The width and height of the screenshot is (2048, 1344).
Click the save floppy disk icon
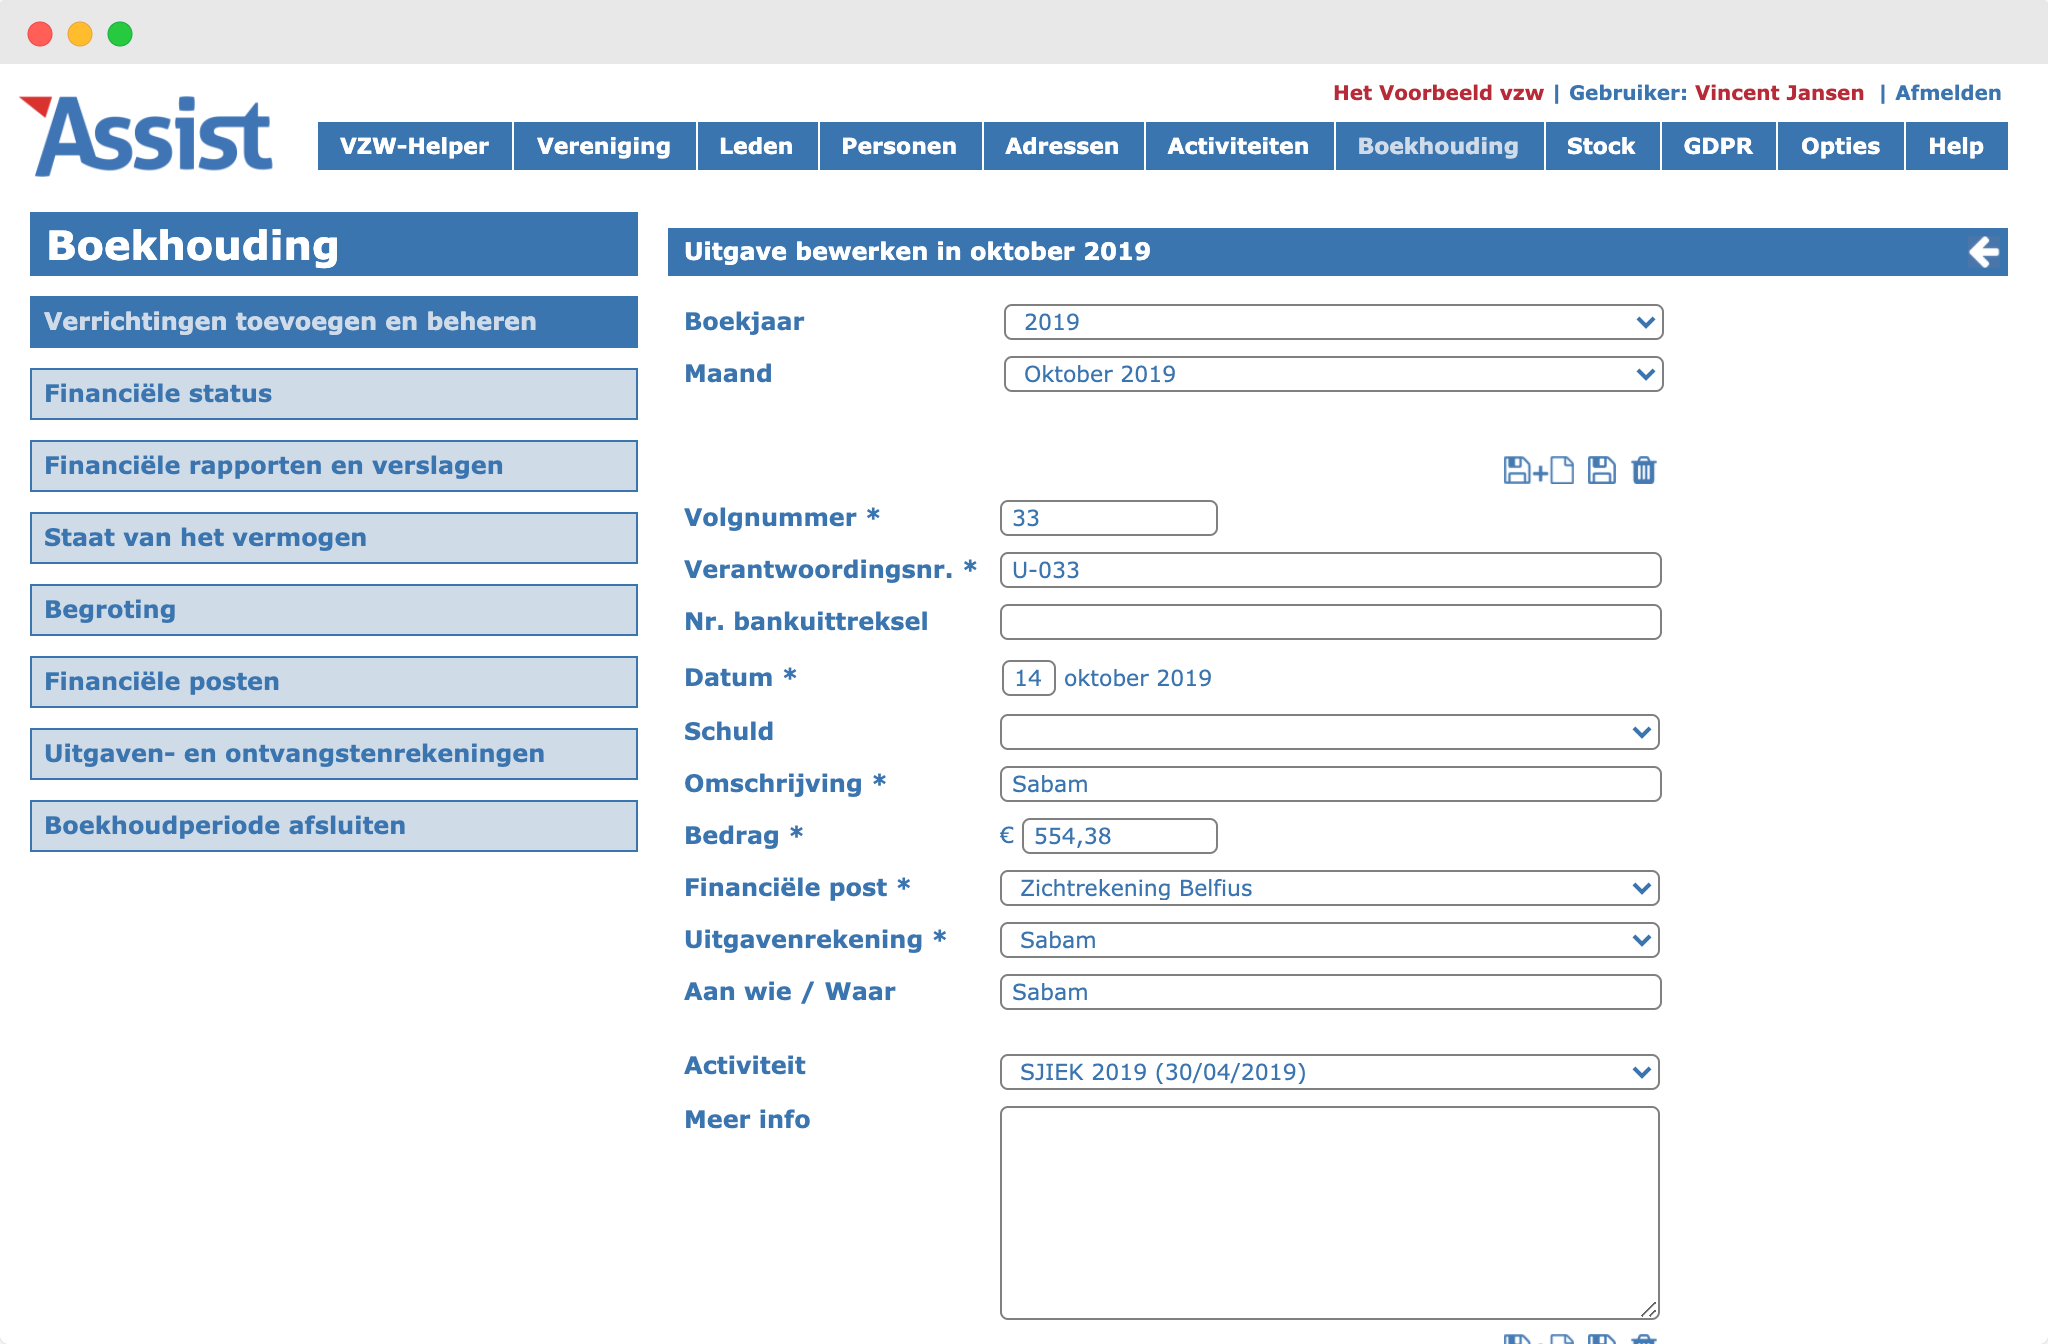pyautogui.click(x=1602, y=470)
